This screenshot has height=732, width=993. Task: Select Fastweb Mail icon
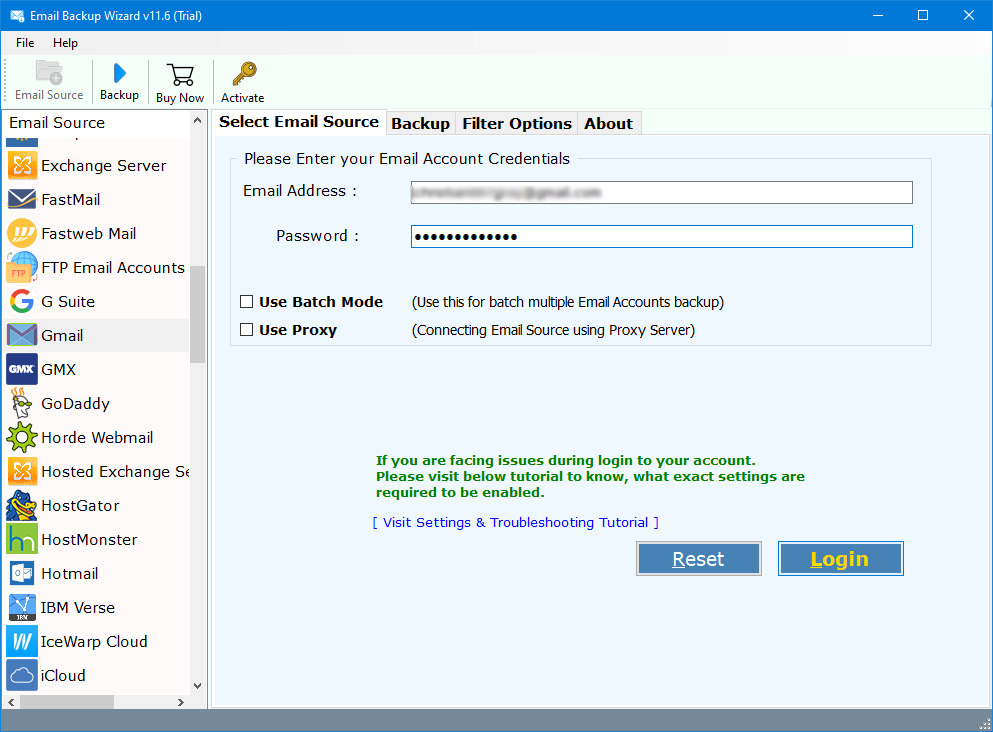coord(22,234)
